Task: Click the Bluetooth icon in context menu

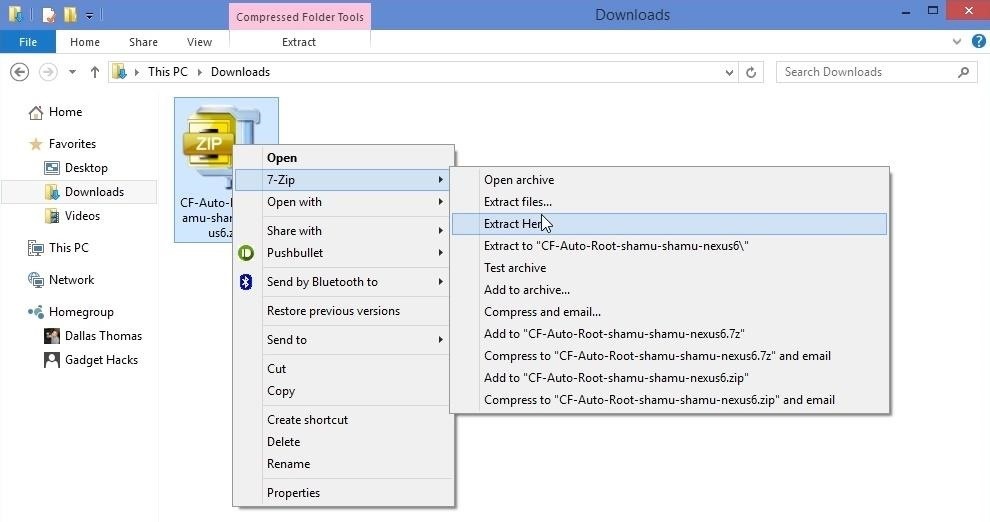Action: point(246,282)
